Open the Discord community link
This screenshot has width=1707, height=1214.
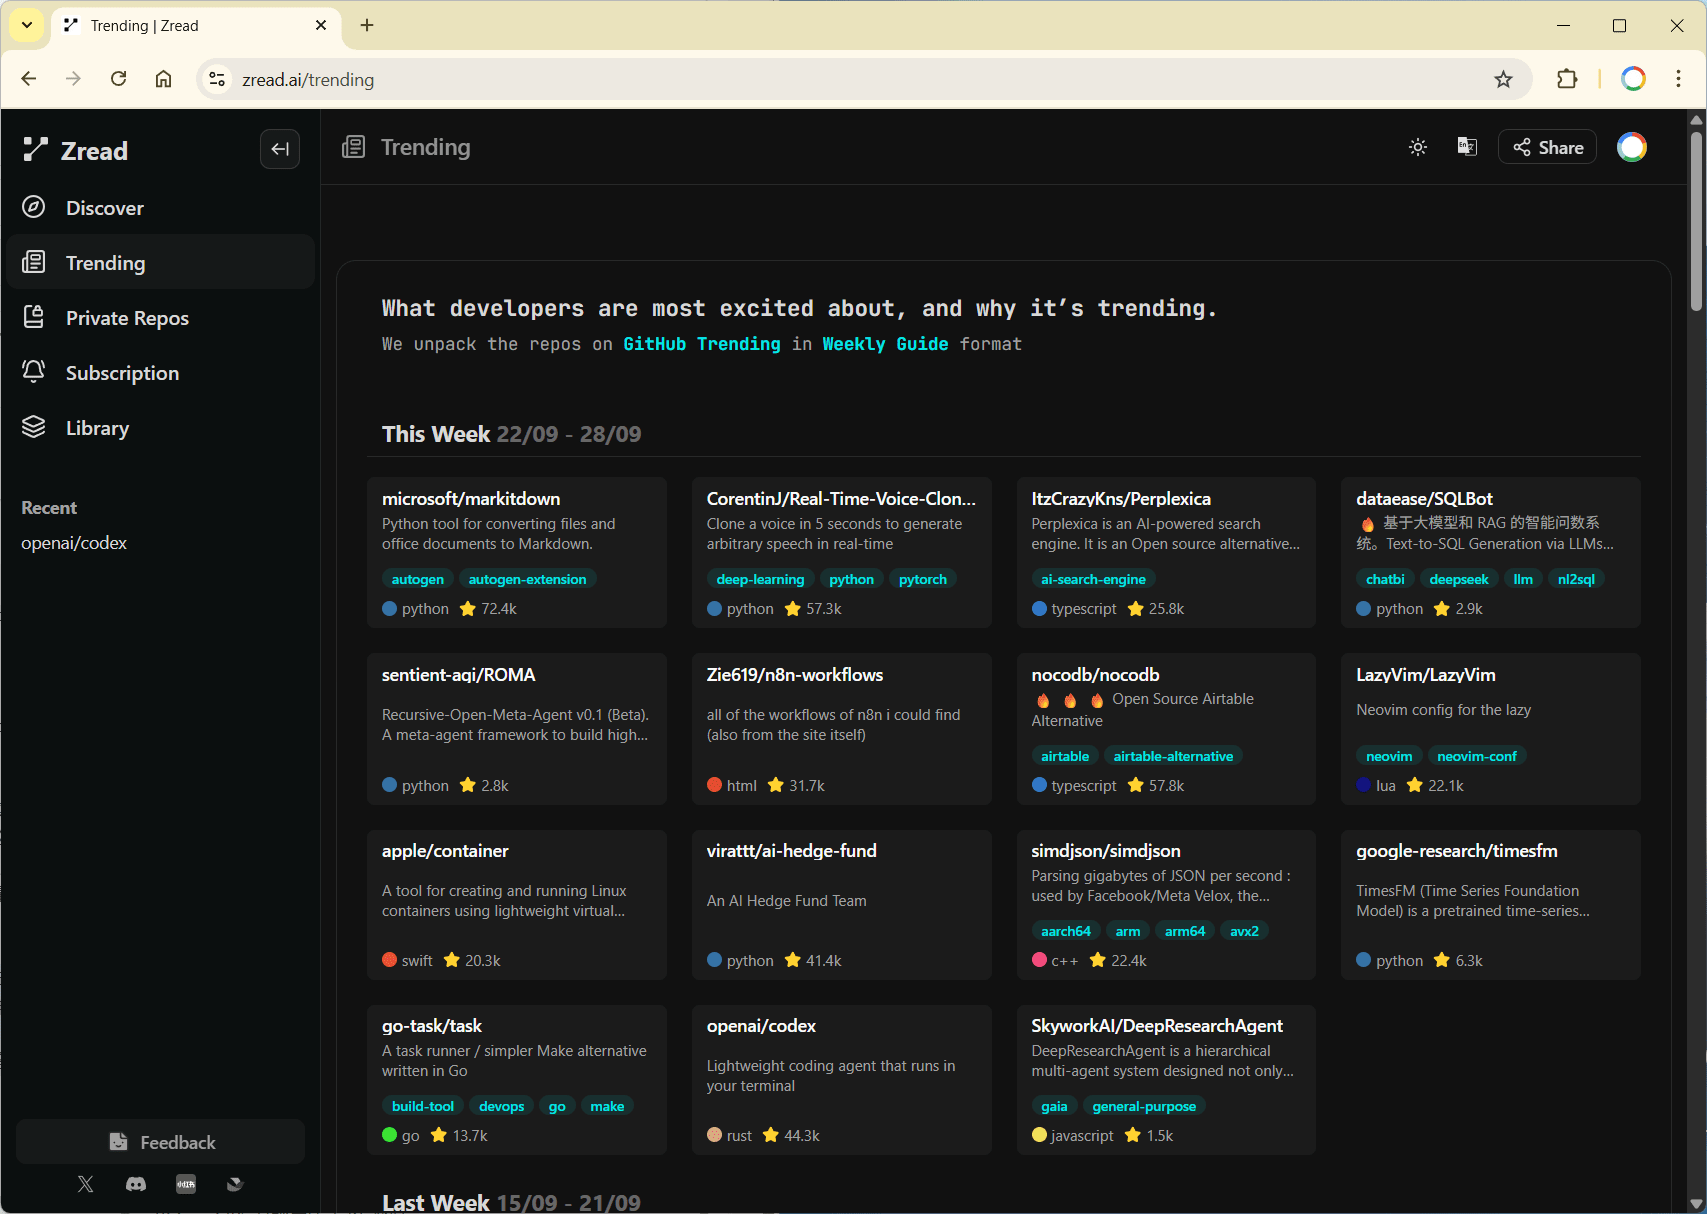136,1184
